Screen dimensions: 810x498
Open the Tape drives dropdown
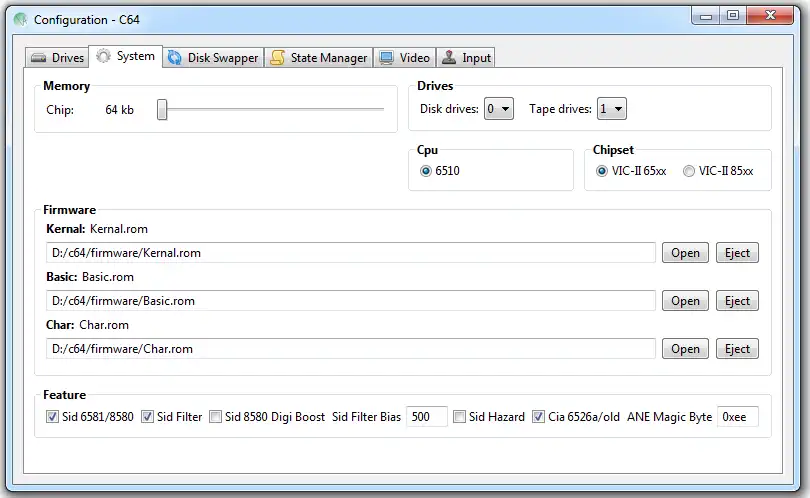[x=612, y=108]
